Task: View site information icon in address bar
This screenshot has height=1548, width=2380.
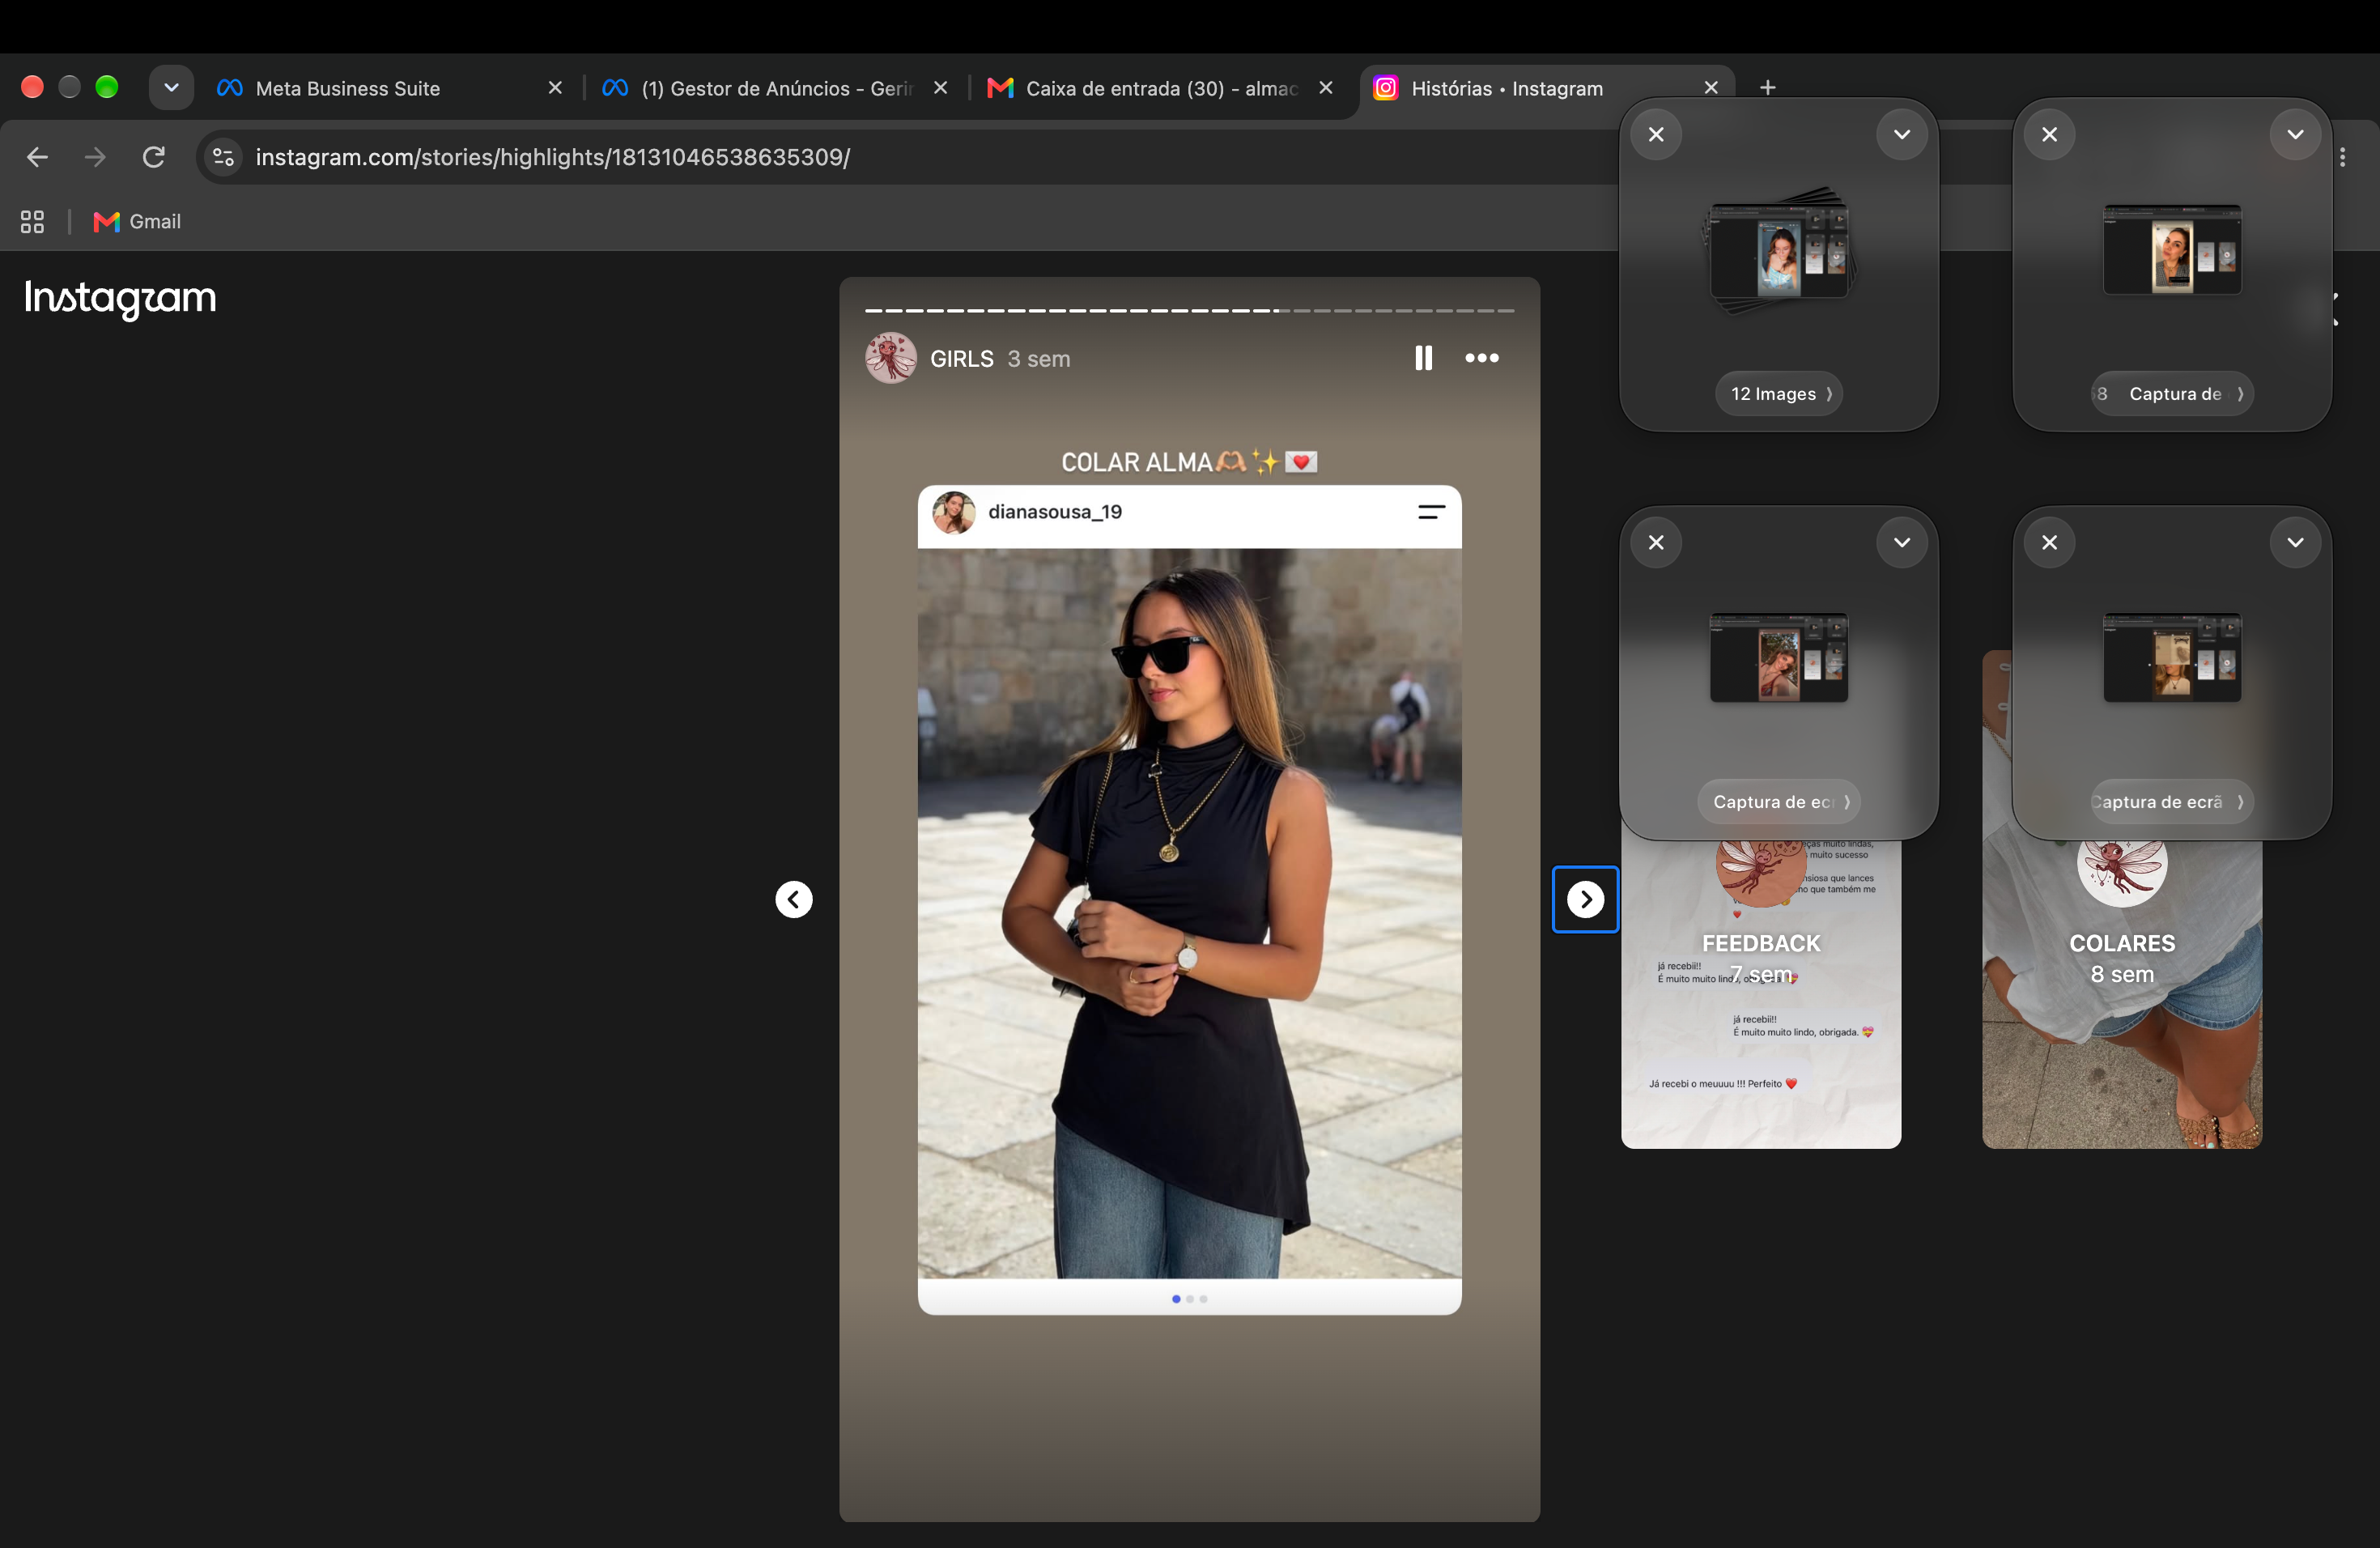Action: [224, 157]
